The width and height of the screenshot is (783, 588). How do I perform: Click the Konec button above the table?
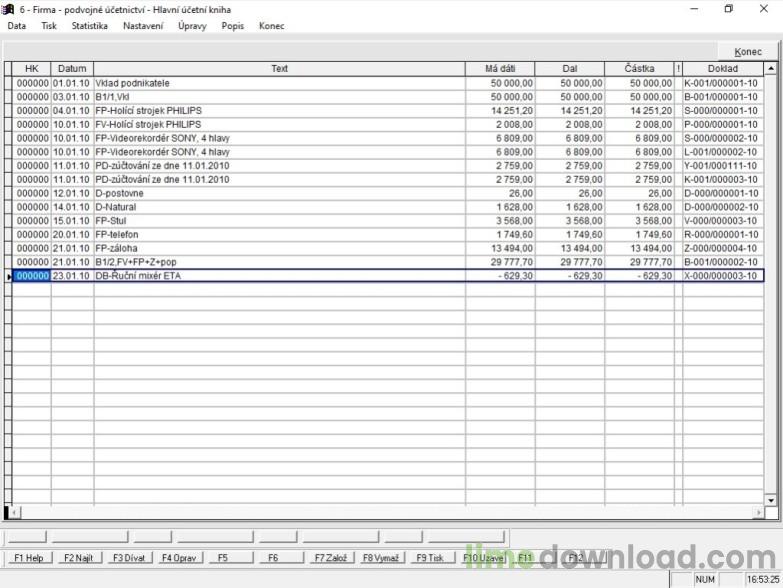[748, 51]
